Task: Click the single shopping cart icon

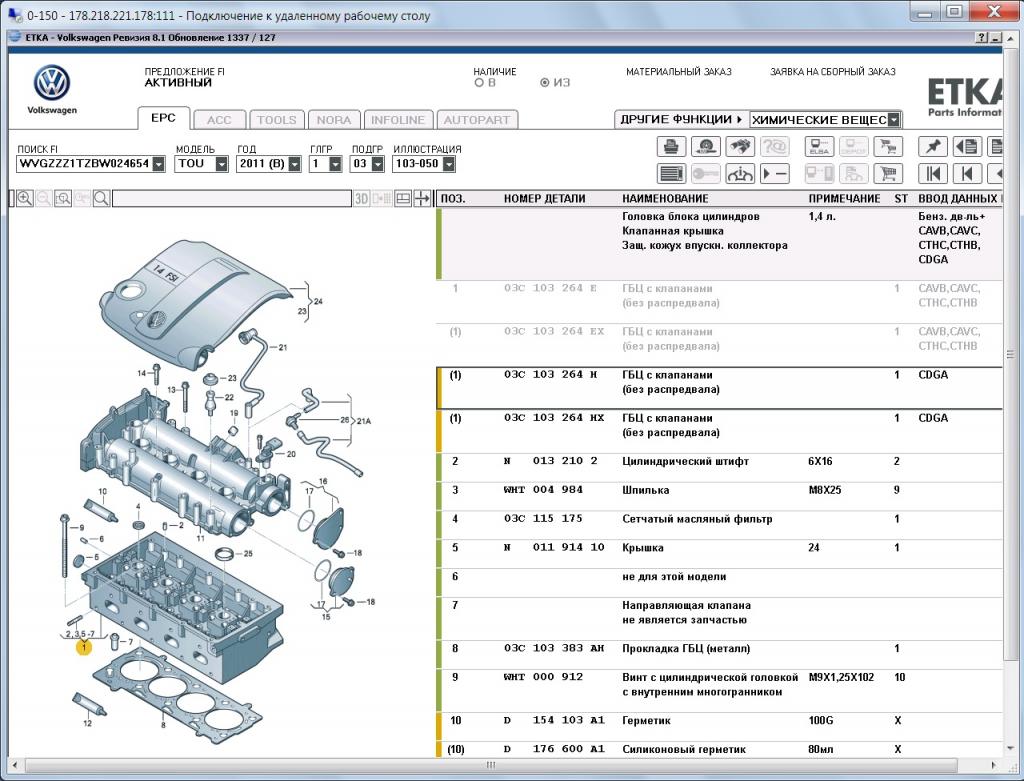Action: coord(888,174)
